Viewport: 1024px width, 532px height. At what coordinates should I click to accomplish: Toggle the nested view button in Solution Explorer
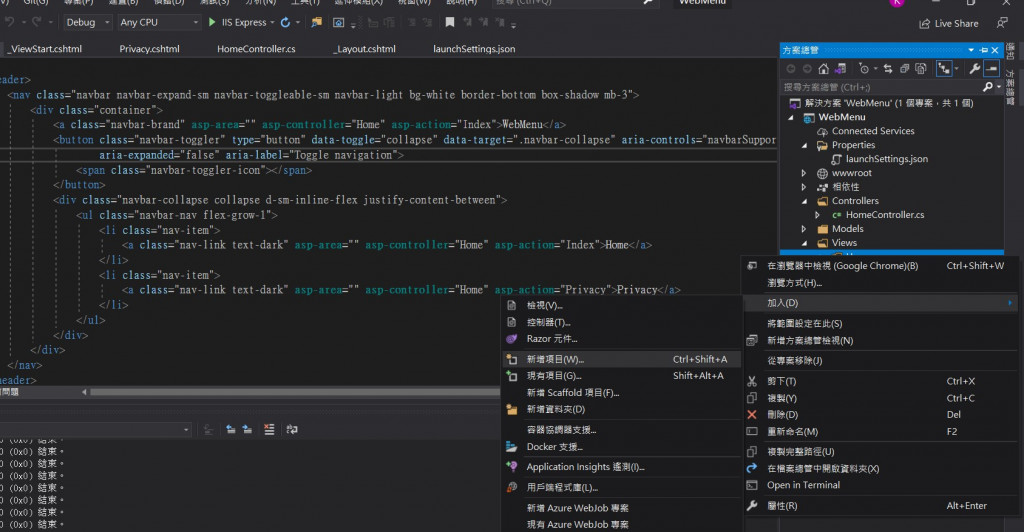pyautogui.click(x=944, y=69)
